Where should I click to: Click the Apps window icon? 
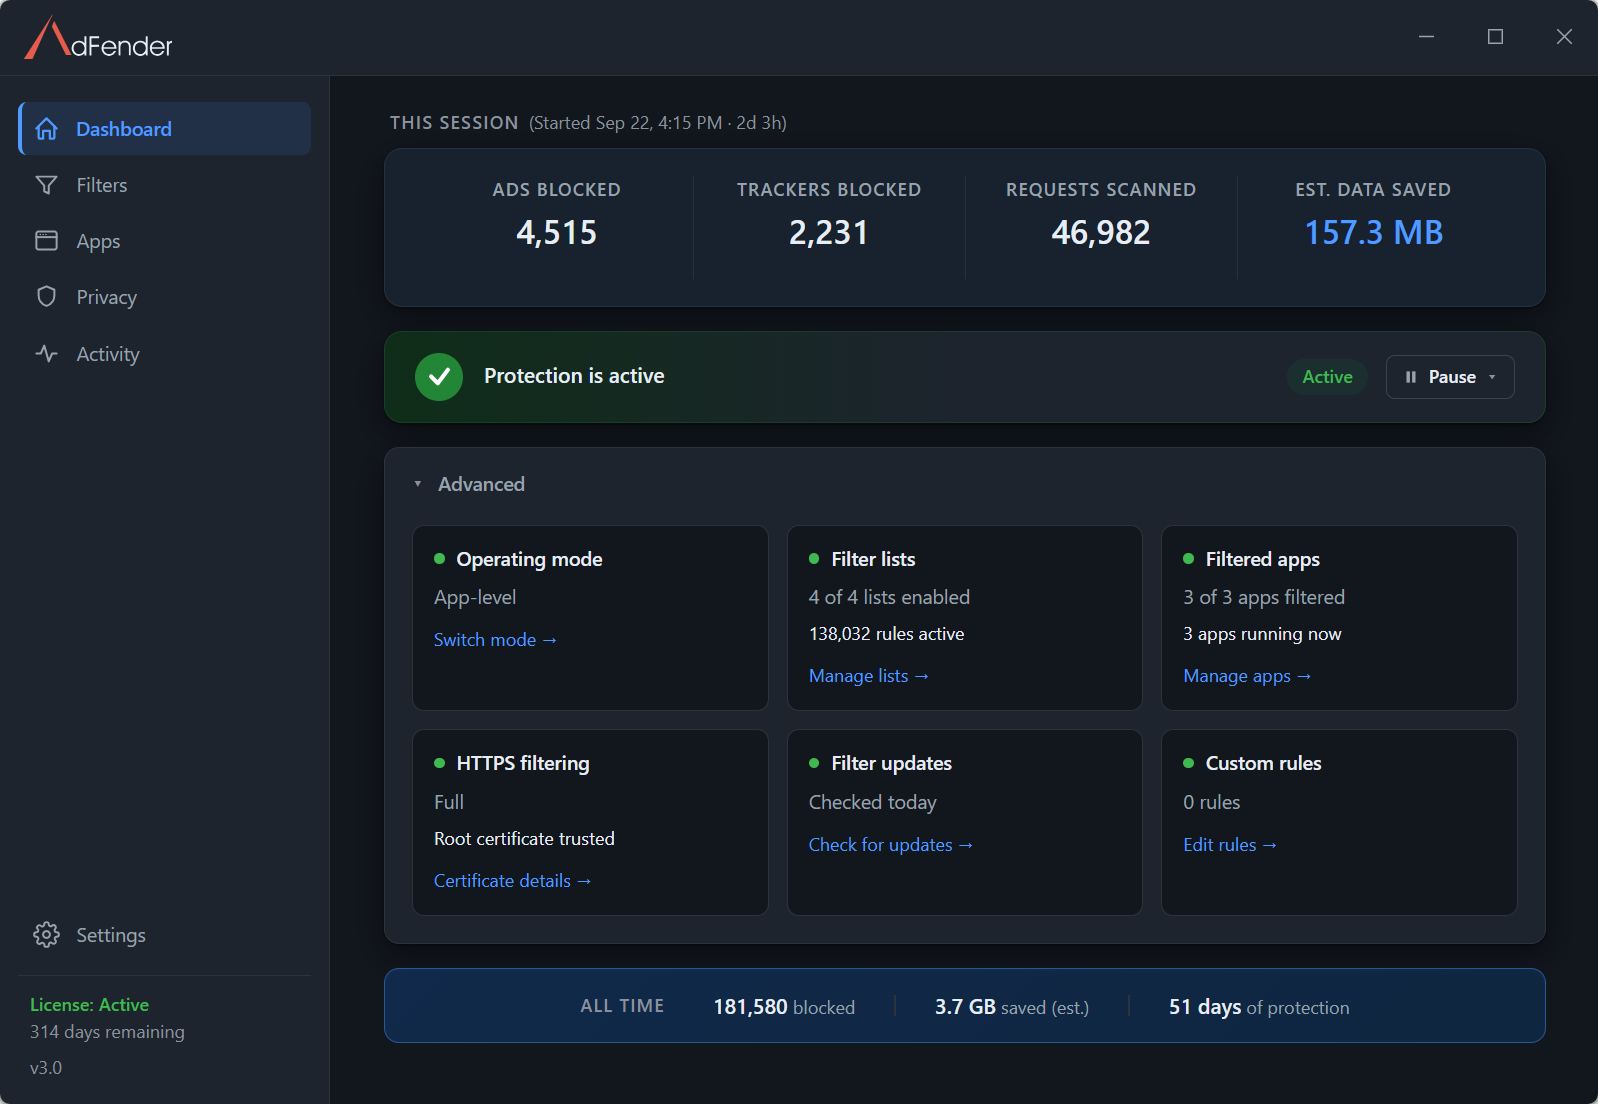pyautogui.click(x=46, y=241)
